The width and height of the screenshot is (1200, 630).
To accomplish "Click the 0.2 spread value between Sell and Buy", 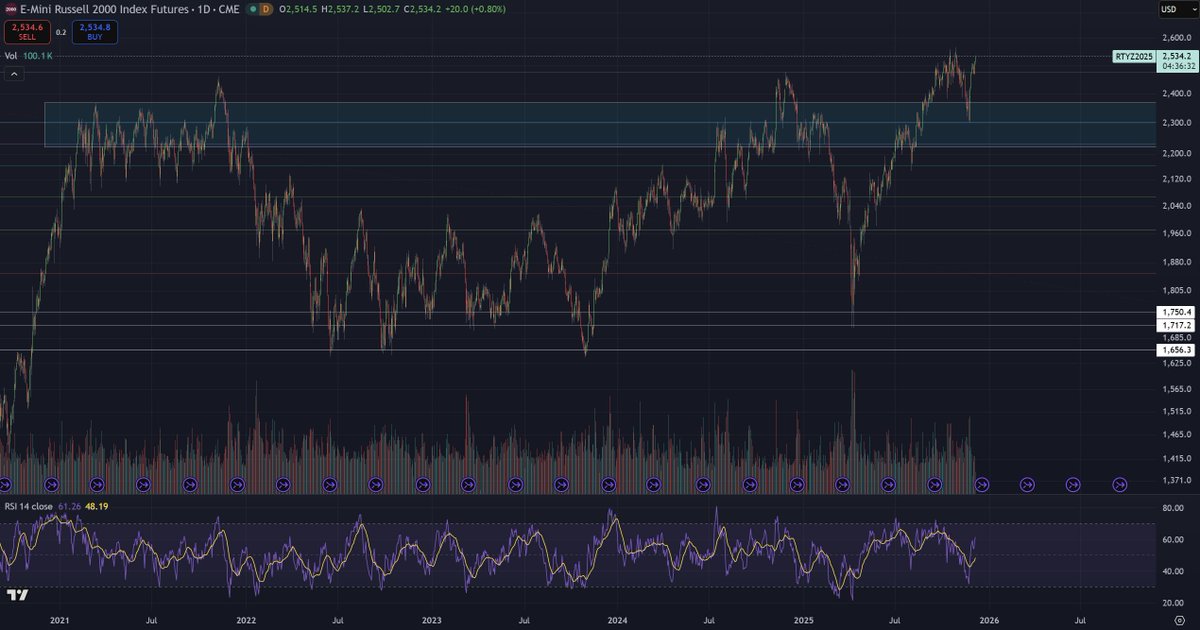I will (61, 32).
